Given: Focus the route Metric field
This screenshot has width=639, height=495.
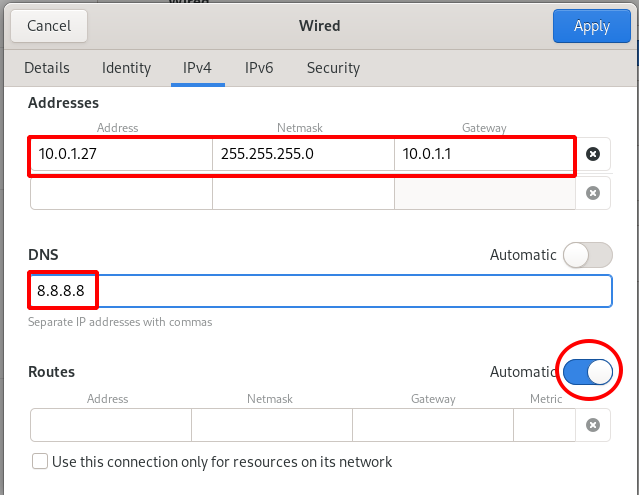Looking at the screenshot, I should click(545, 425).
